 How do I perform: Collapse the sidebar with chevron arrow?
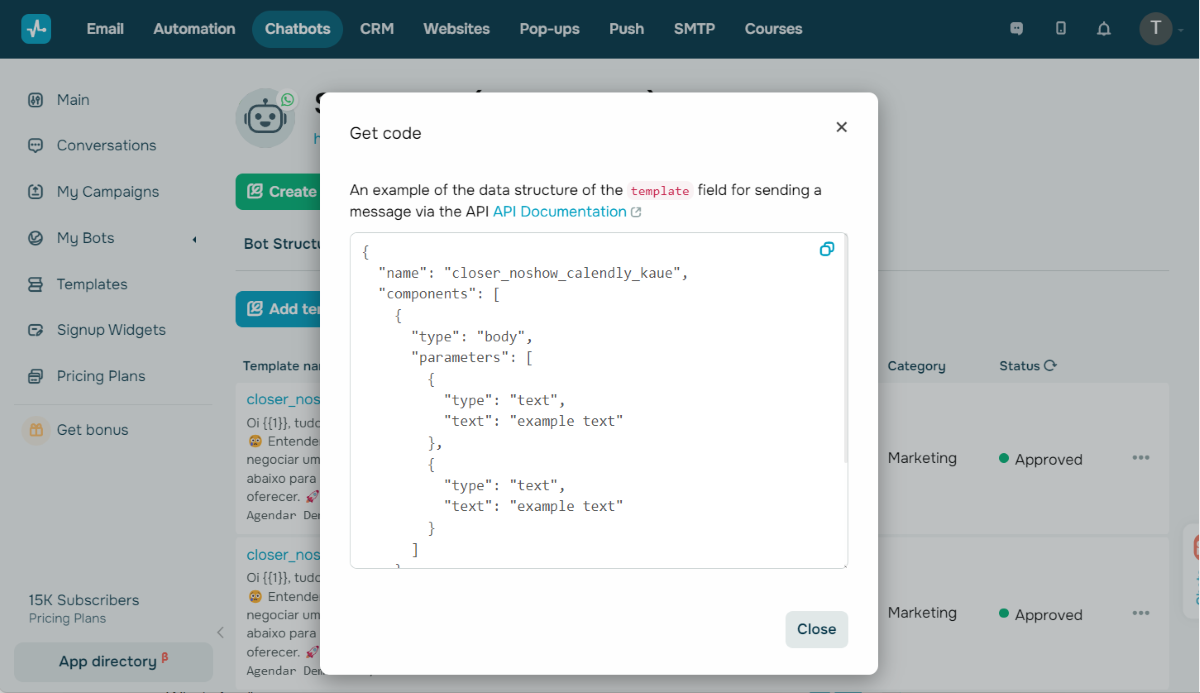point(220,632)
